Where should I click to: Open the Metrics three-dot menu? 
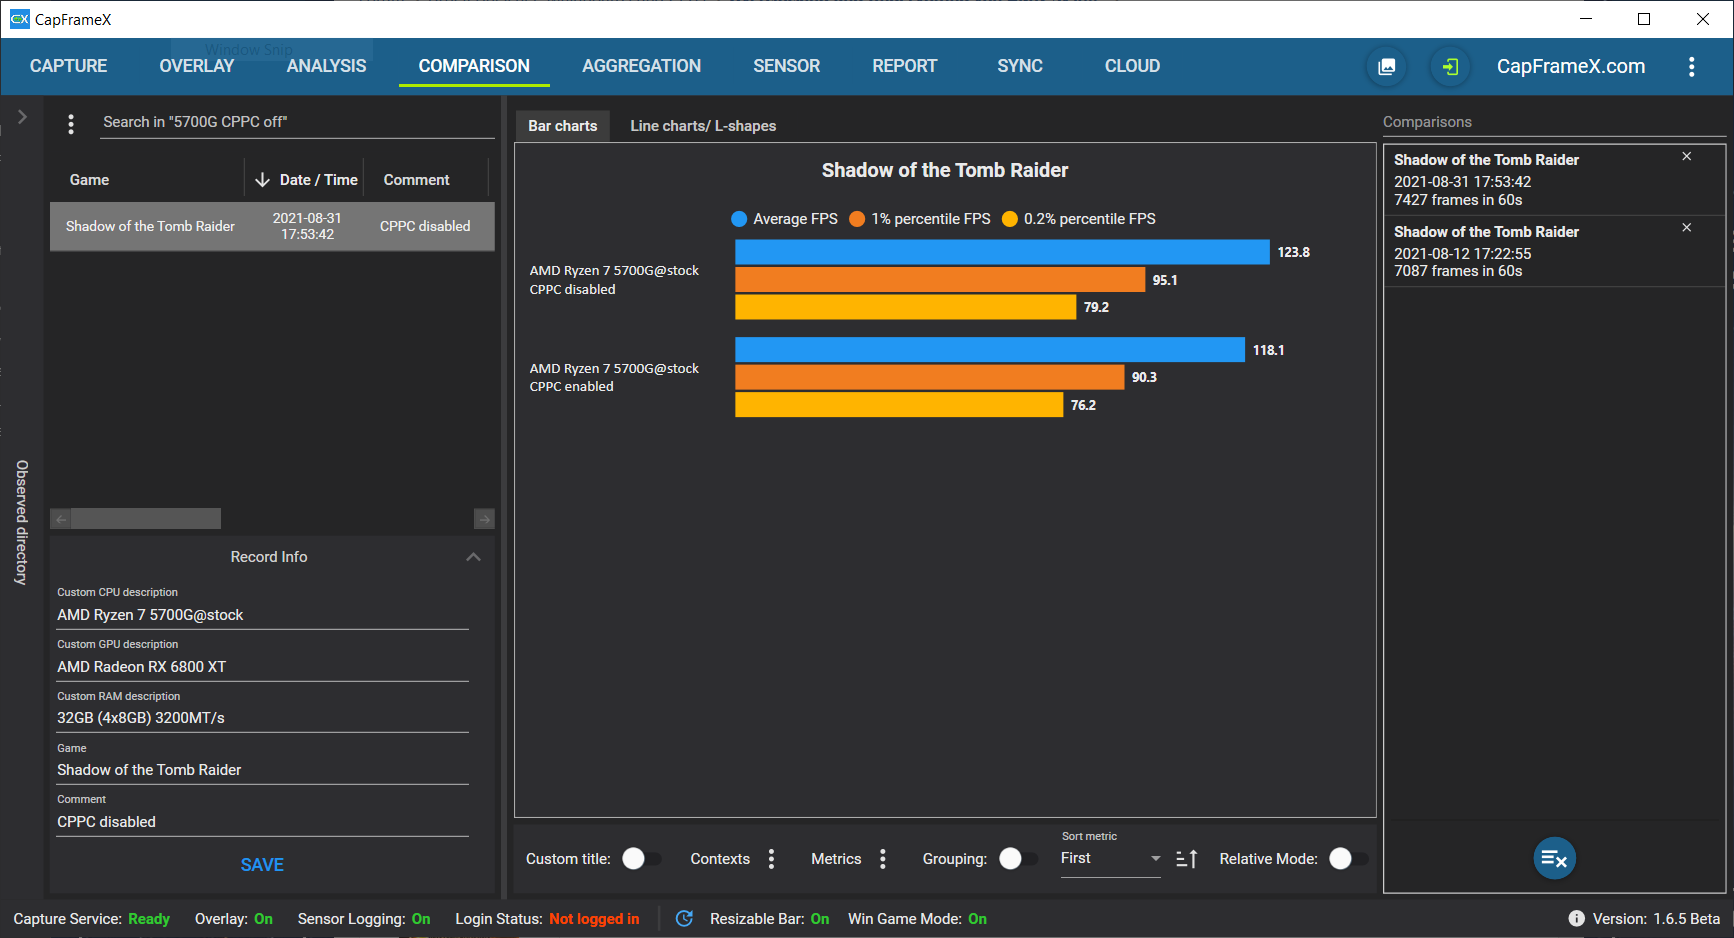882,859
